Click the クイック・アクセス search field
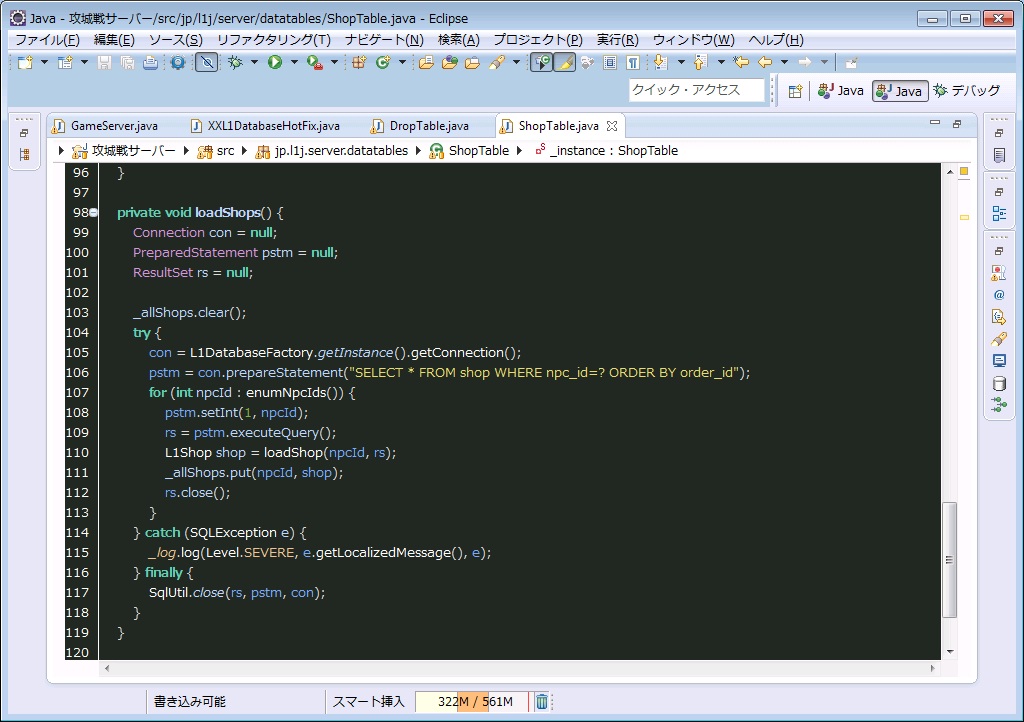This screenshot has height=722, width=1024. 696,90
